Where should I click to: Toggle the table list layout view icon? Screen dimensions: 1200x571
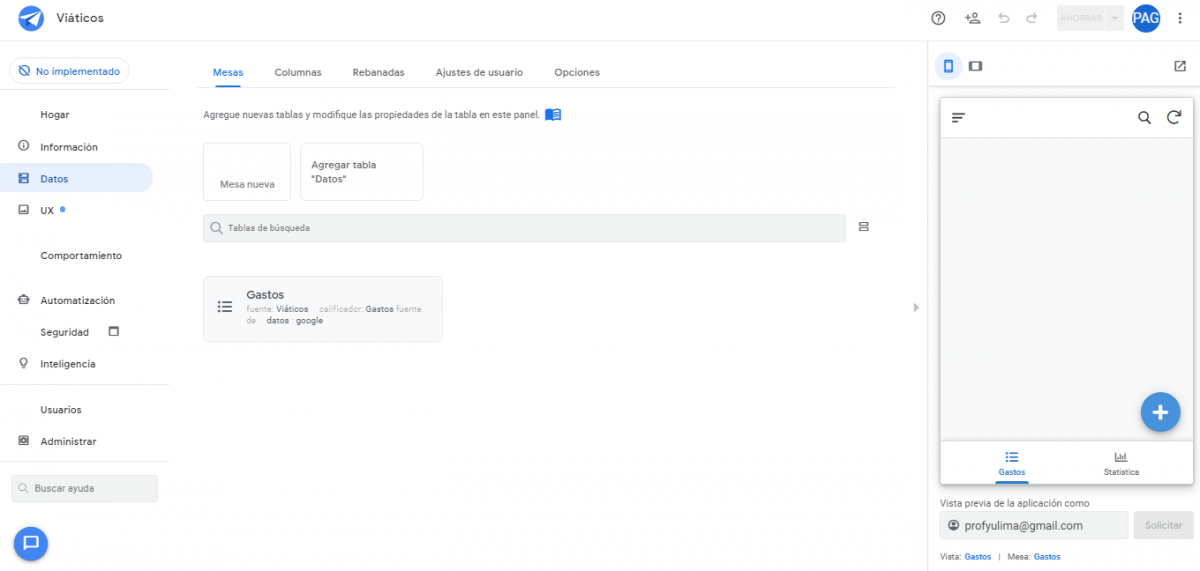point(864,227)
